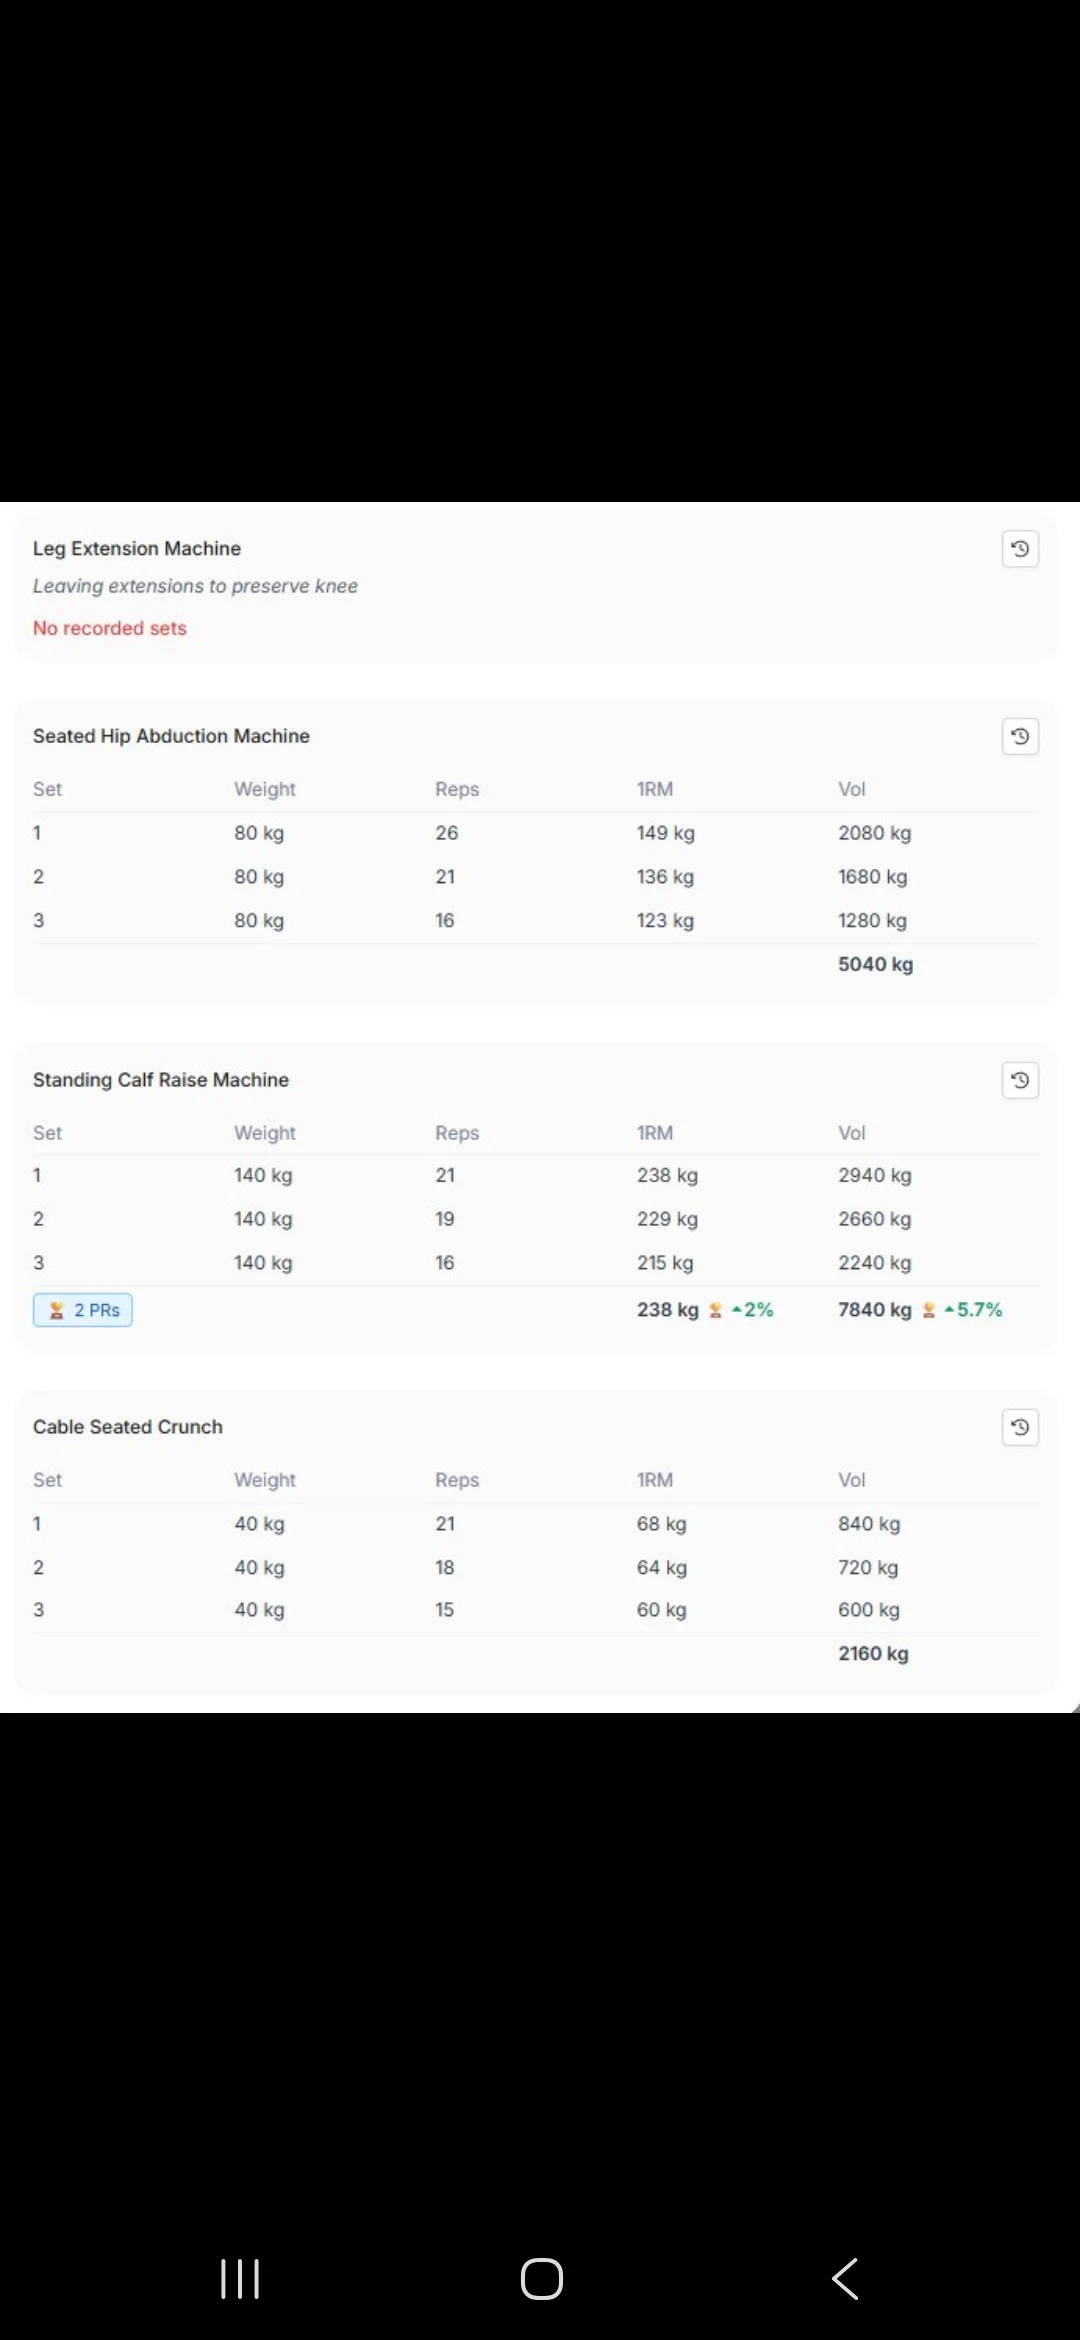Select Standing Calf Raise Machine title
Screen dimensions: 1080x2340
[161, 1080]
